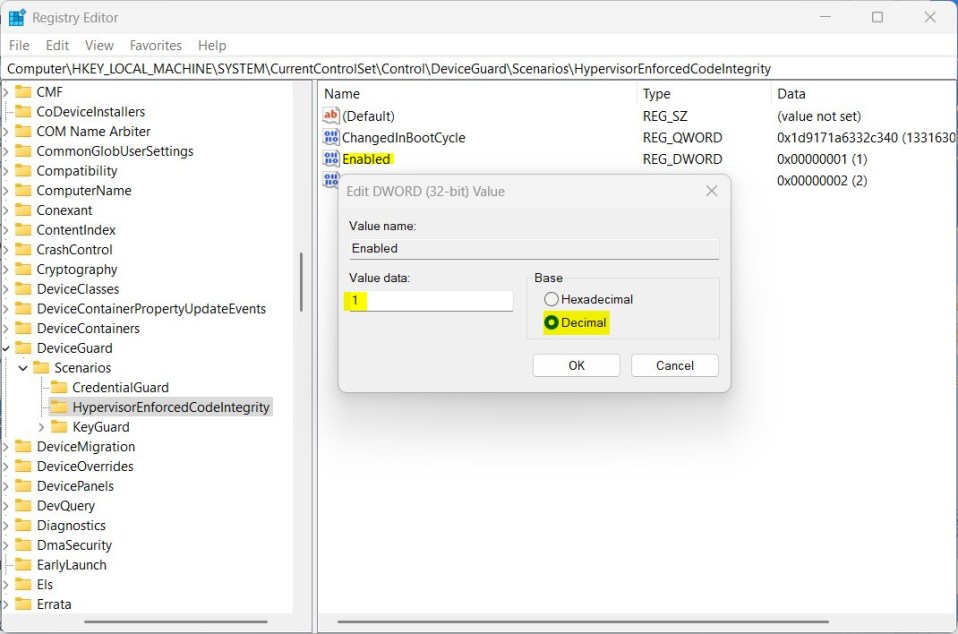Click the CMF folder icon
The image size is (958, 634).
pyautogui.click(x=23, y=92)
